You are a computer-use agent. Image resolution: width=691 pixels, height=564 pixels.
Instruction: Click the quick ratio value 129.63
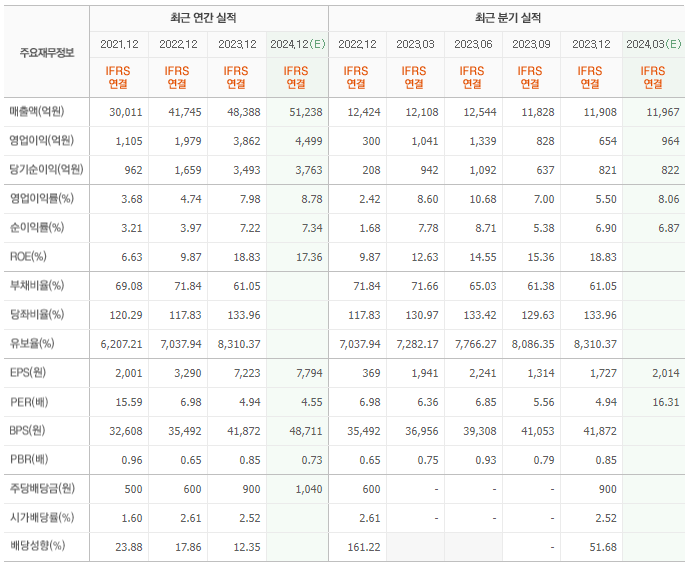coord(538,315)
